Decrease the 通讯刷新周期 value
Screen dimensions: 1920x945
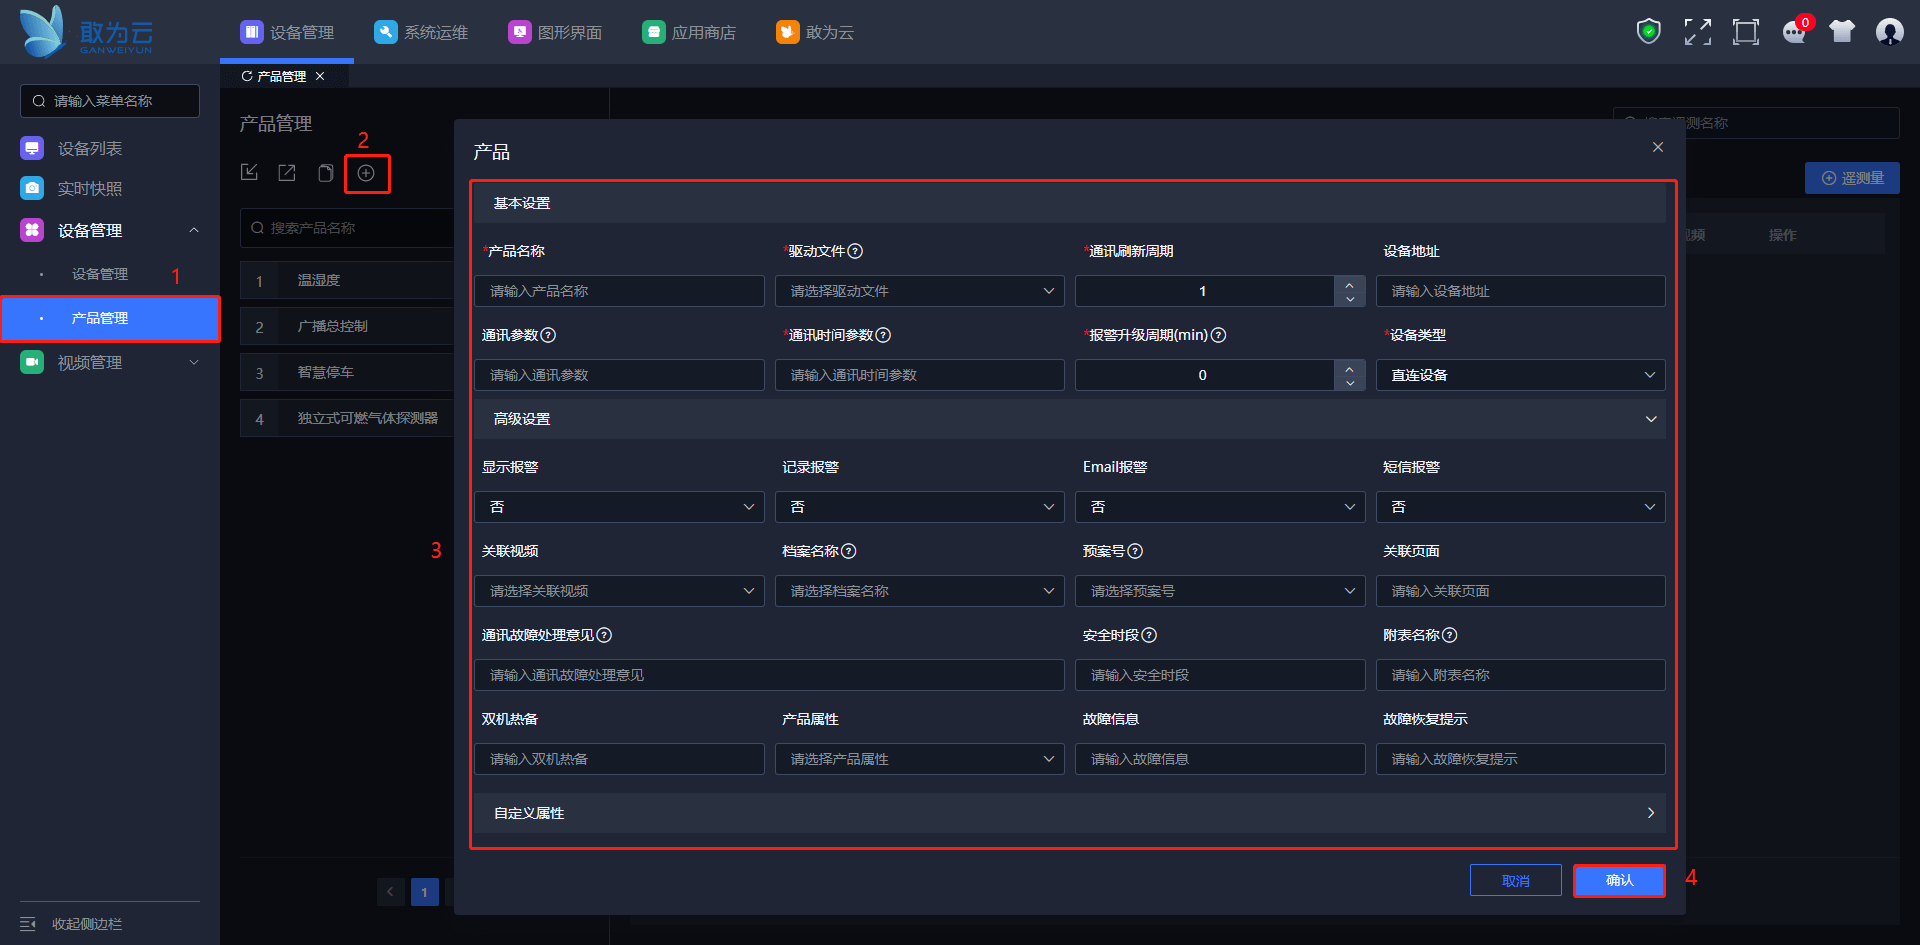[x=1350, y=299]
